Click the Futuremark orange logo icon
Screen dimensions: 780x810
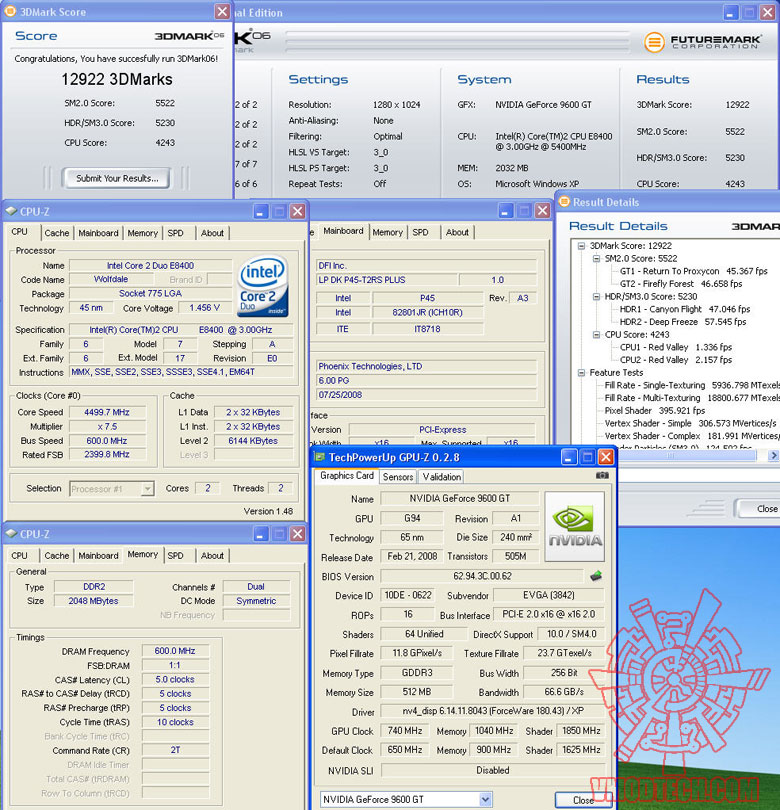coord(654,41)
